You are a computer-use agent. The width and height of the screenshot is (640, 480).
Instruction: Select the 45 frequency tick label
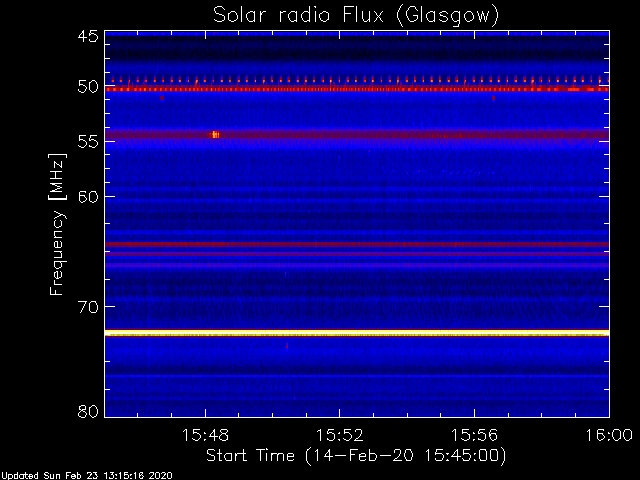tap(88, 36)
